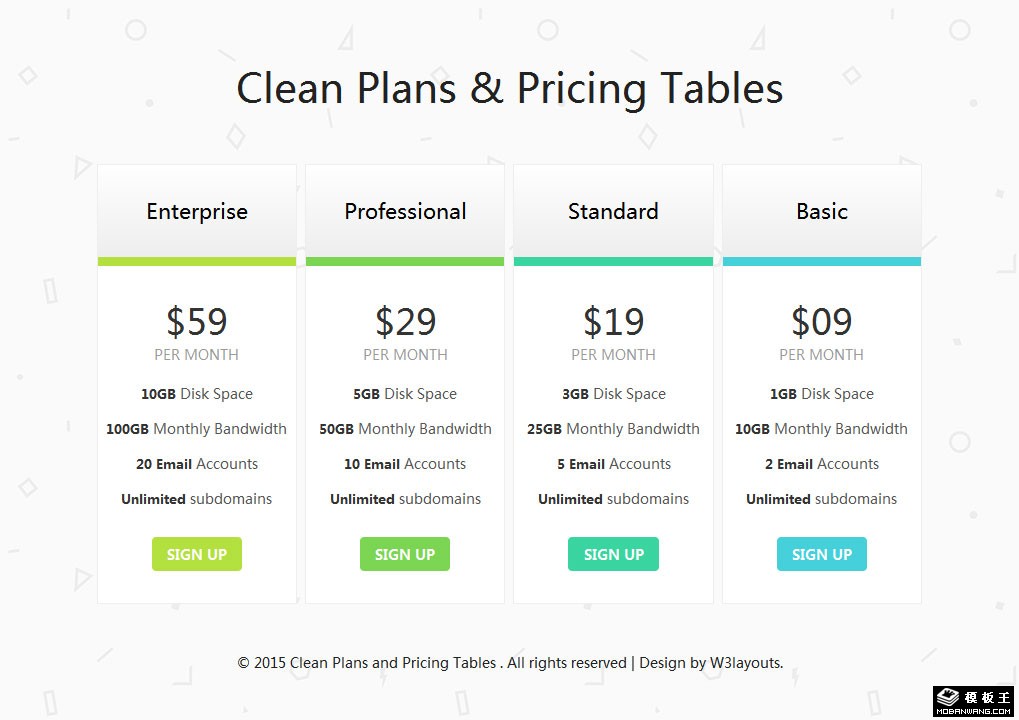Choose the Basic plan header

[821, 211]
